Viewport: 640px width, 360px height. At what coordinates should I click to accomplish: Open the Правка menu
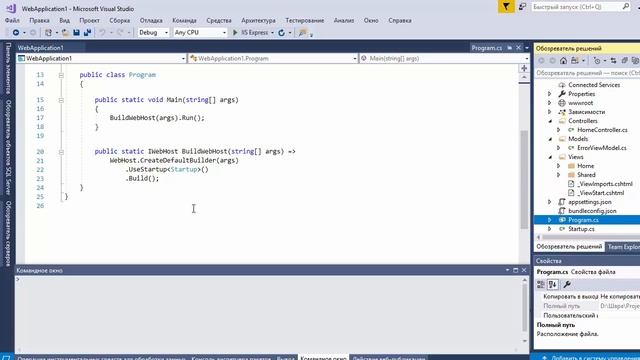click(x=39, y=20)
